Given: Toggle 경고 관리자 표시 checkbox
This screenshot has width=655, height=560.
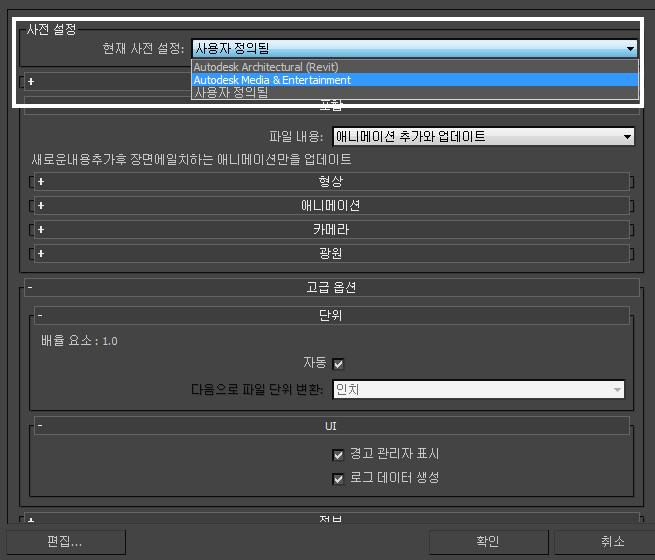Looking at the screenshot, I should [x=338, y=454].
